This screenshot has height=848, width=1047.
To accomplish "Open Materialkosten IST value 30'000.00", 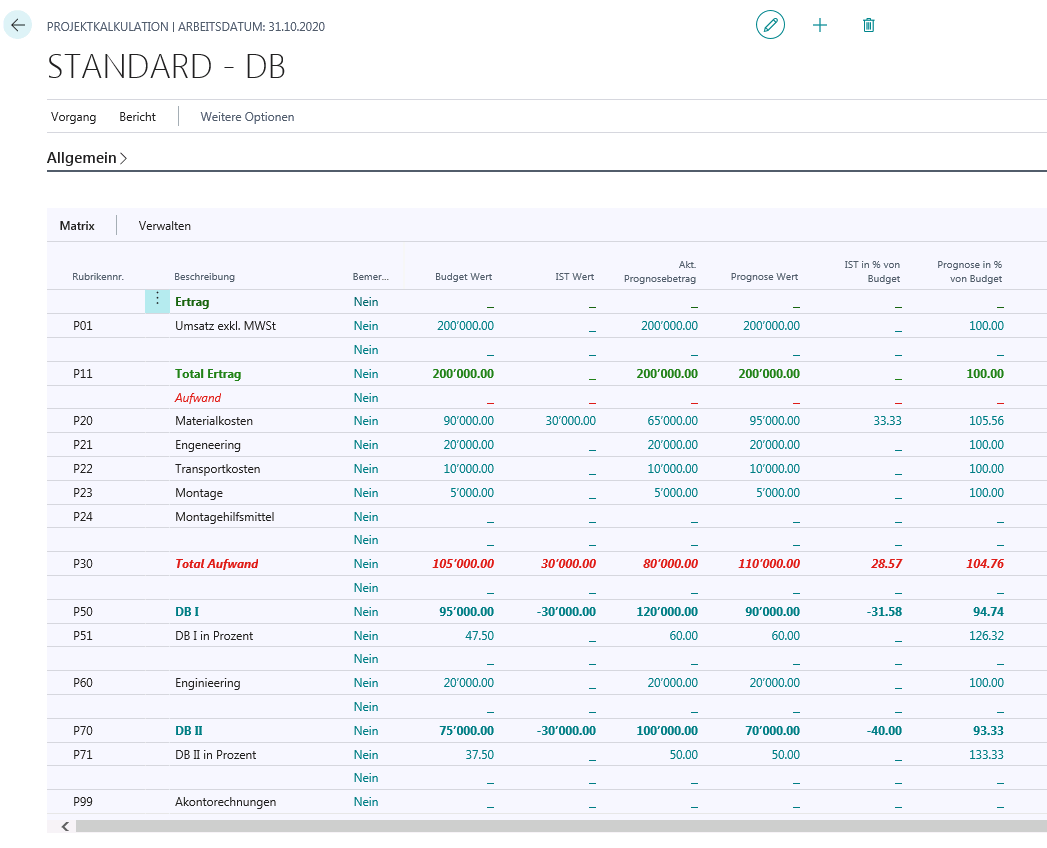I will (570, 421).
